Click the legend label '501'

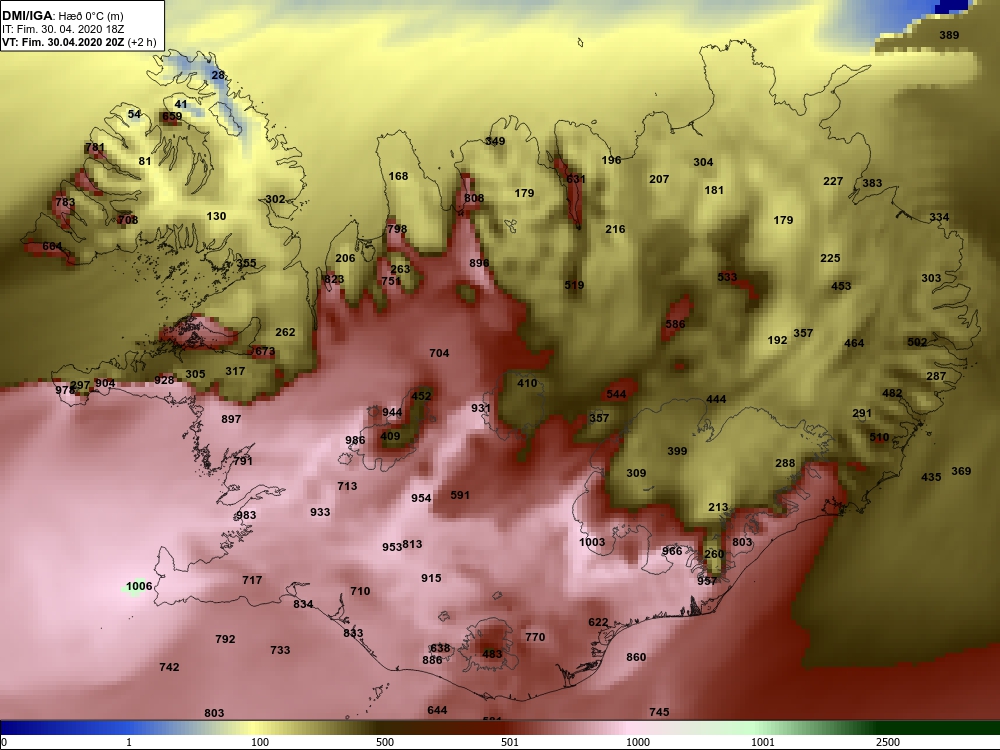pyautogui.click(x=510, y=742)
